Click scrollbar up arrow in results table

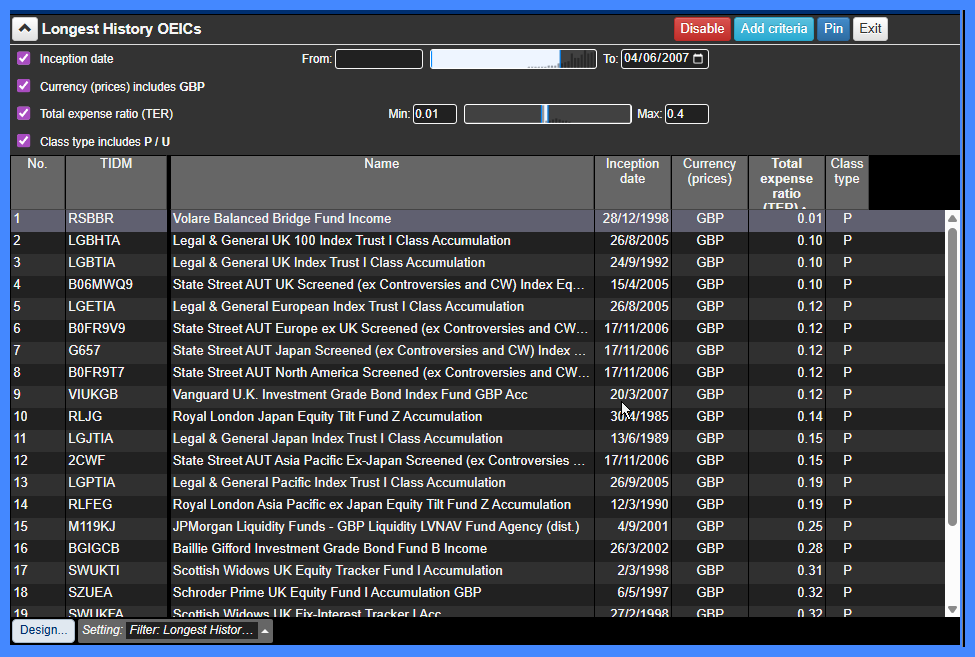point(952,218)
